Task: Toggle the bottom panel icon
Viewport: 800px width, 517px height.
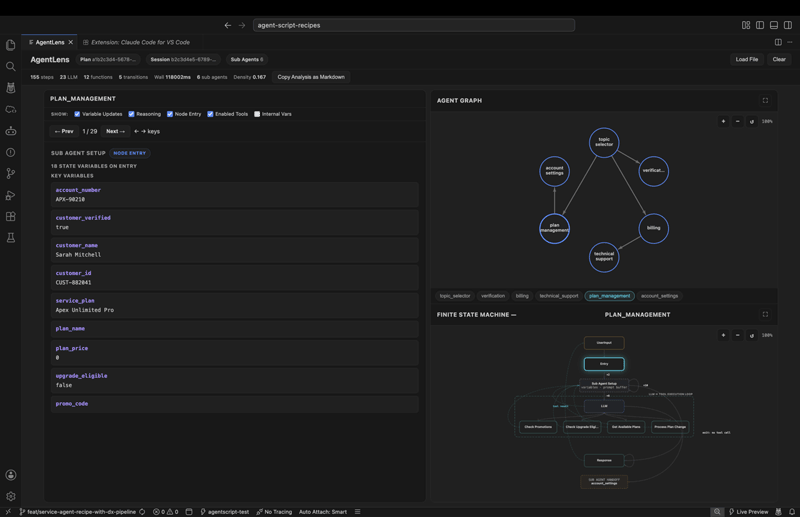Action: pyautogui.click(x=774, y=25)
